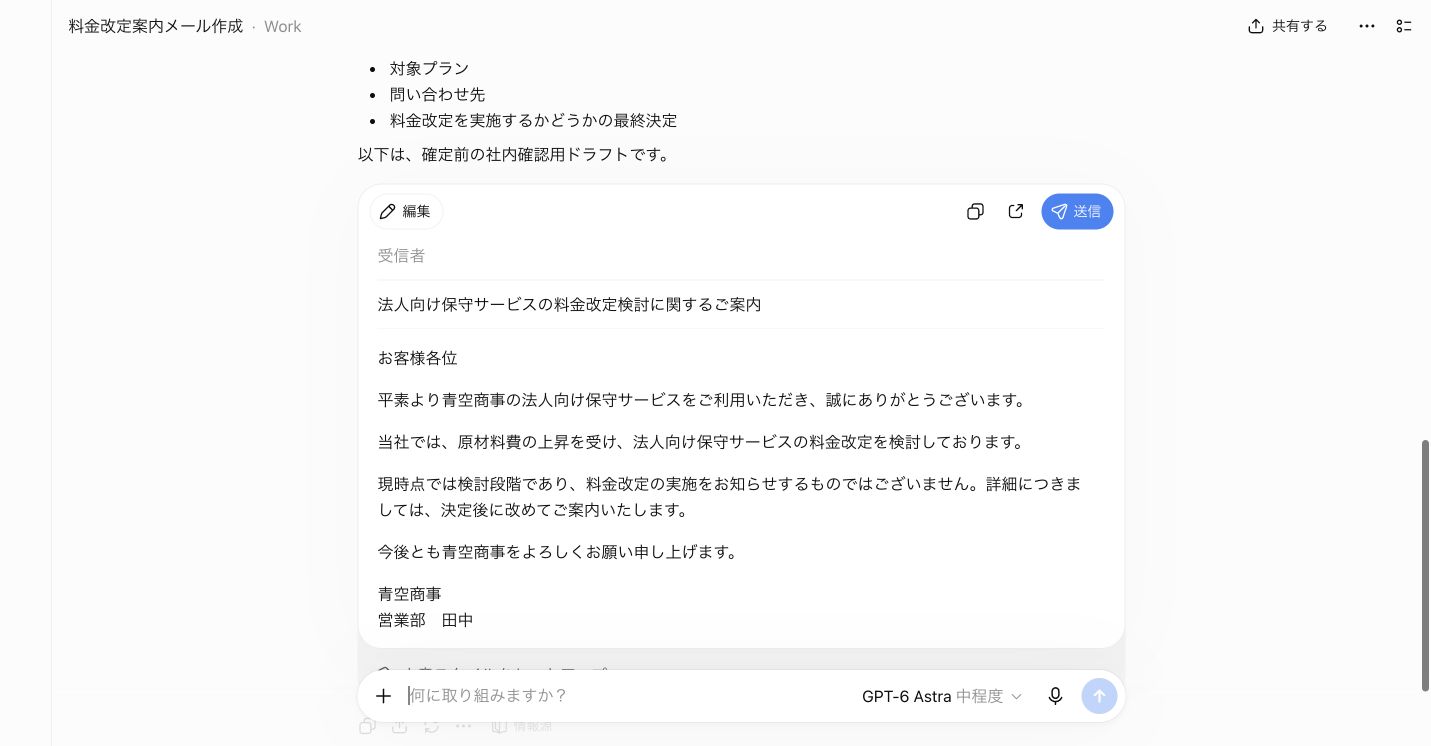The height and width of the screenshot is (746, 1431).
Task: Click the blue 送信 send button
Action: (x=1077, y=211)
